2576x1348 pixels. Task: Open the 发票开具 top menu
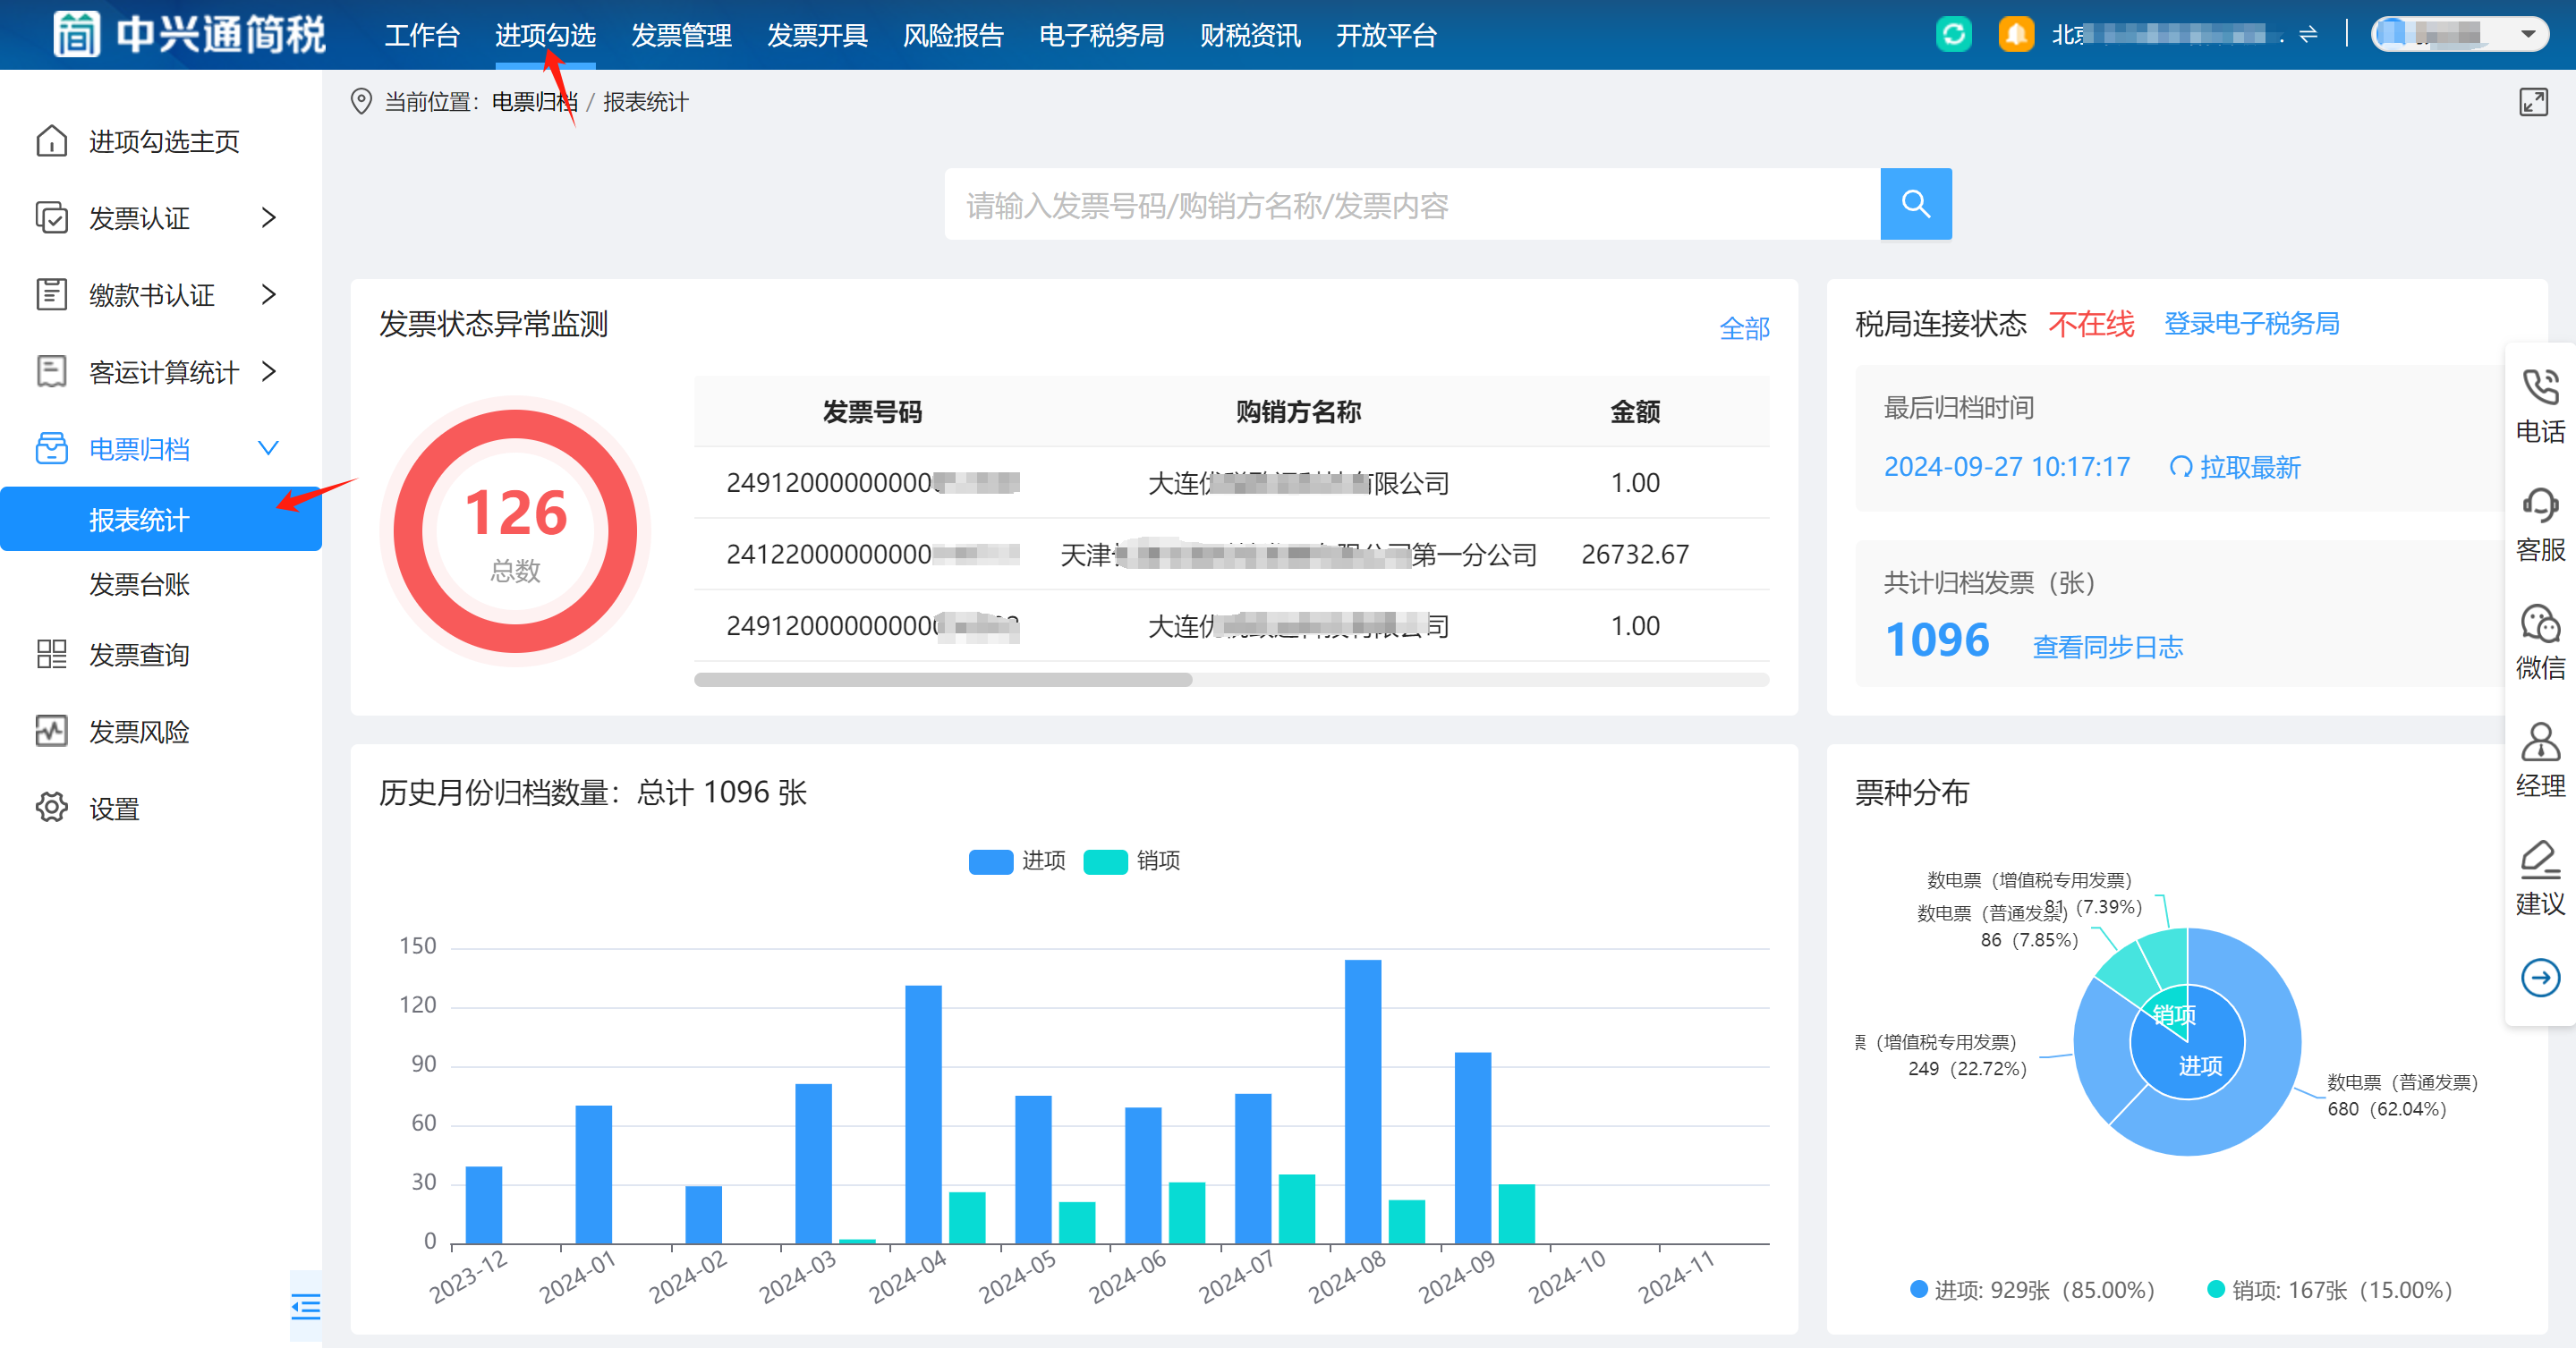817,36
